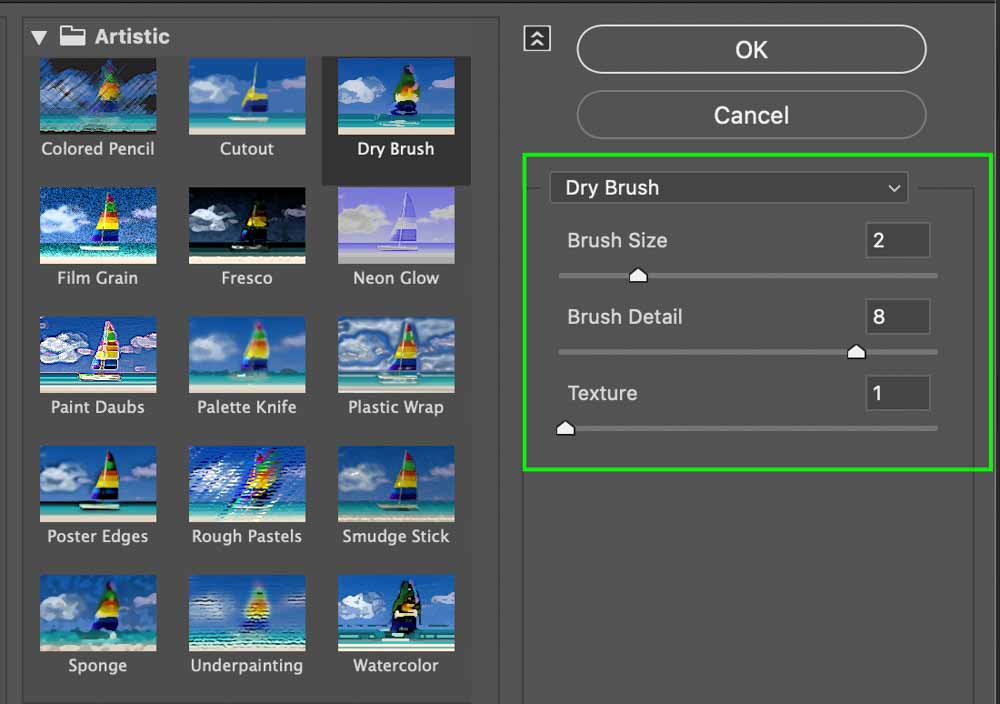Select the Palette Knife filter thumbnail
This screenshot has width=1000, height=704.
(x=247, y=355)
